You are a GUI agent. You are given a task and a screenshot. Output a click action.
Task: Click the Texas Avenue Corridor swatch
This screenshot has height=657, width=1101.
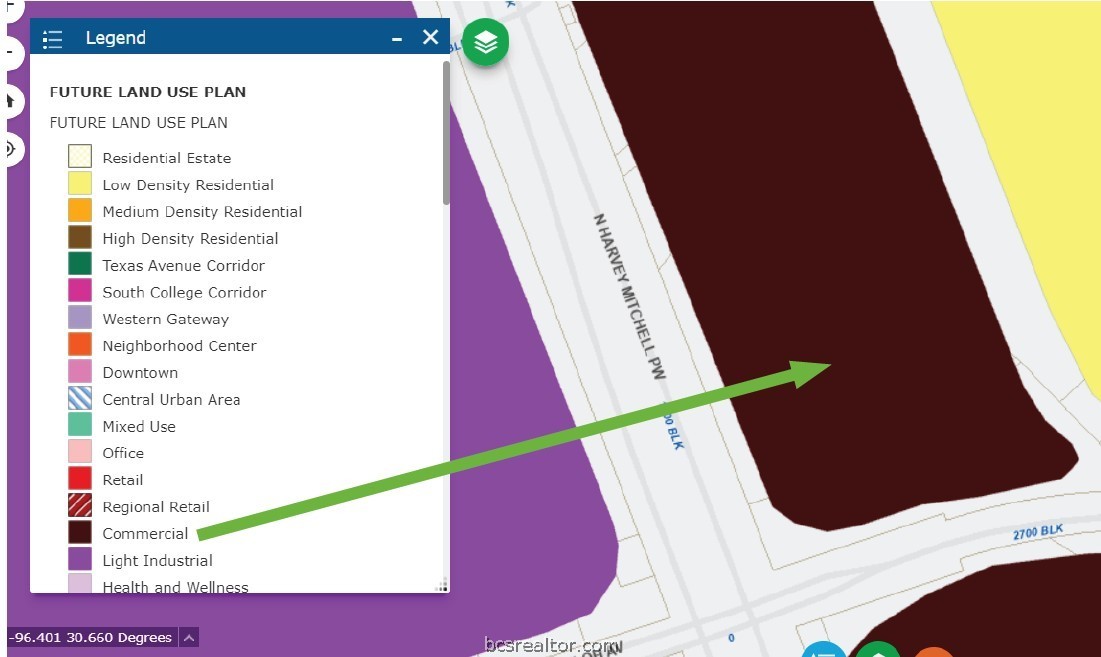(x=80, y=265)
